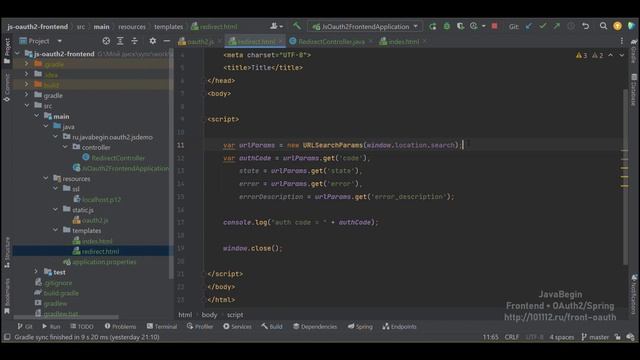
Task: Open the Build tool window
Action: [272, 327]
